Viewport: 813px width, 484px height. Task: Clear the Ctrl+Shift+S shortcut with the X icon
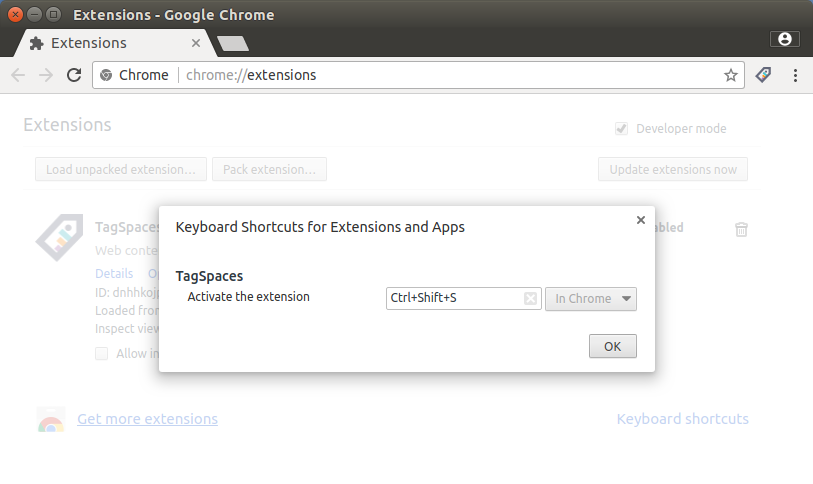(530, 298)
